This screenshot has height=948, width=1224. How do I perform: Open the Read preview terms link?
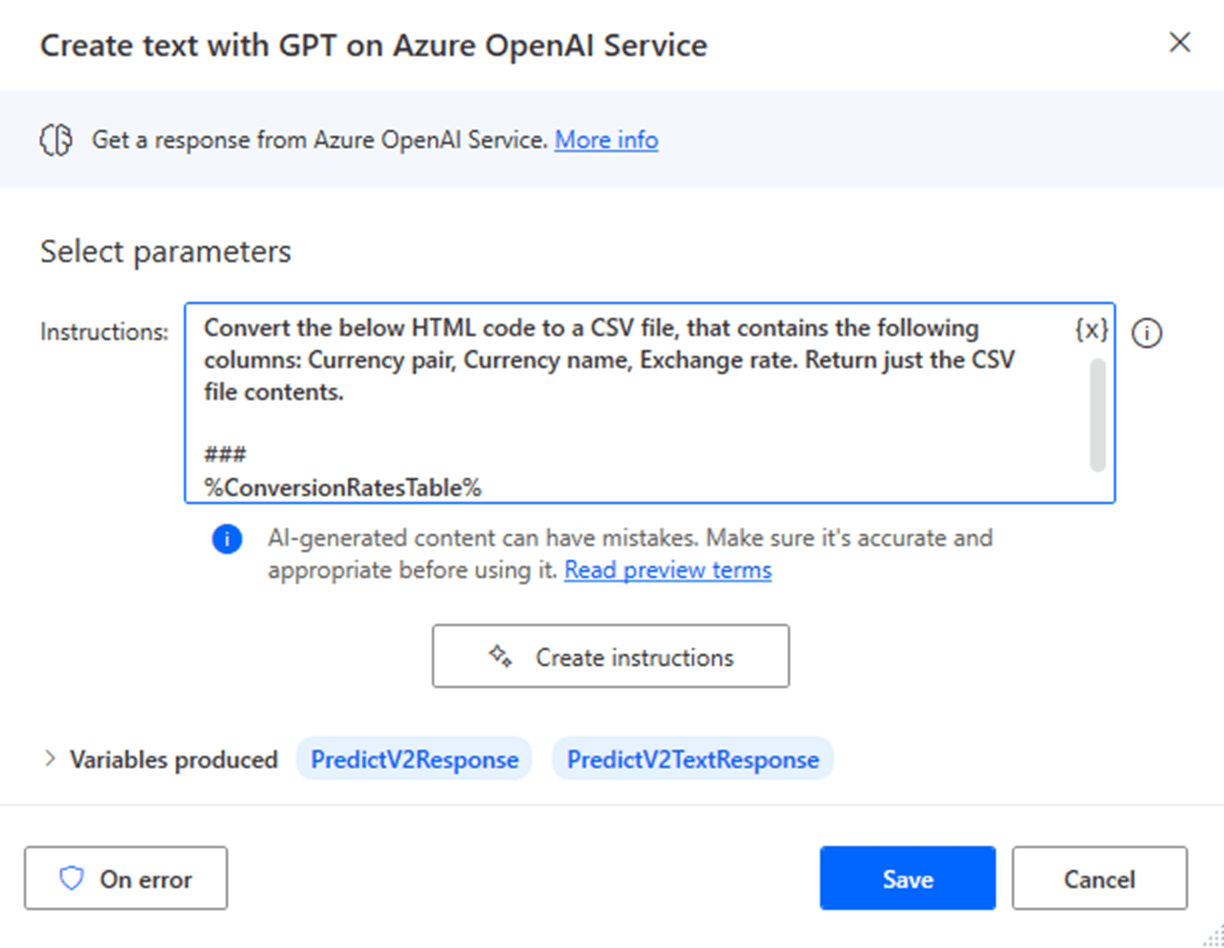pos(668,570)
